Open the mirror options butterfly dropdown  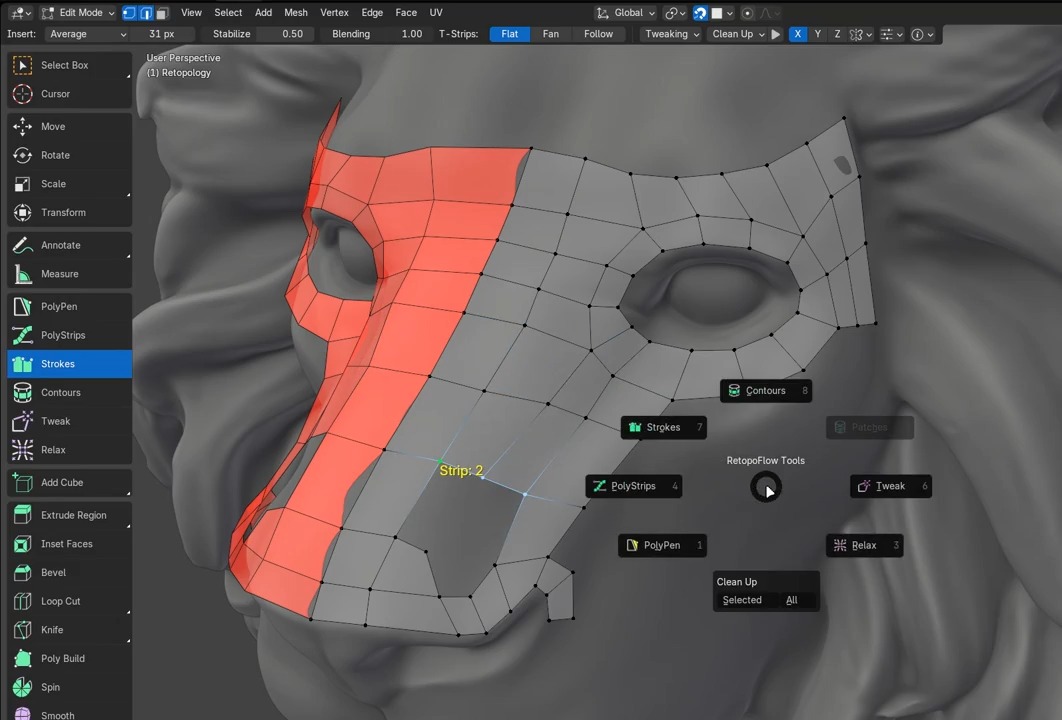coord(861,35)
